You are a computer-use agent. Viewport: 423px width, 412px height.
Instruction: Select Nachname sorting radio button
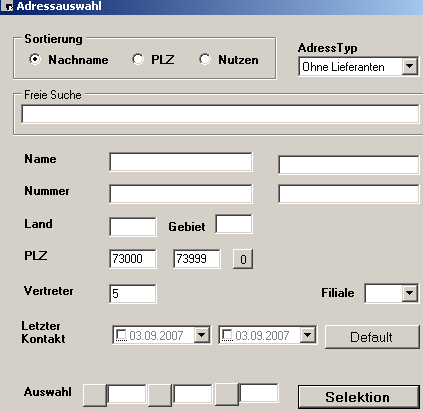[35, 59]
